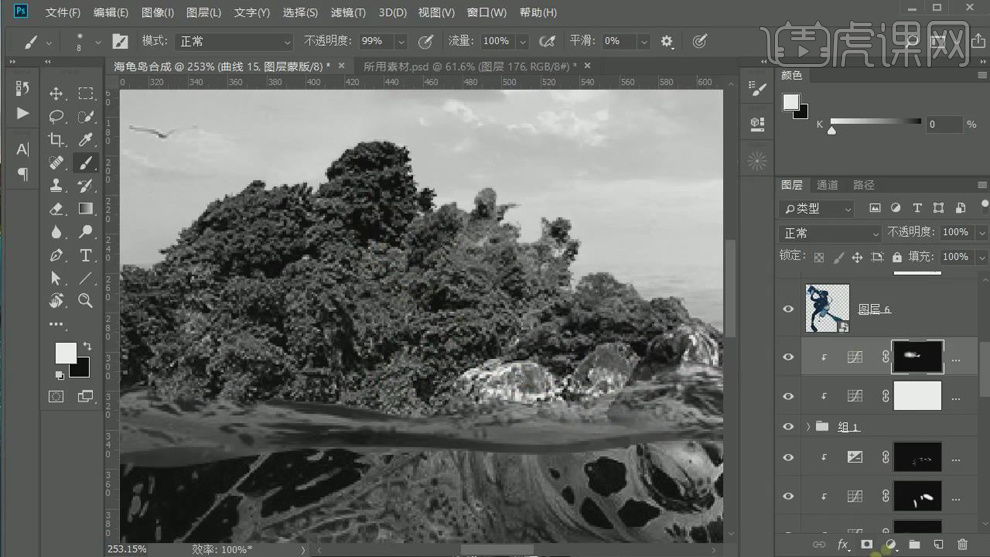Expand the 组 1 layer group
Screen dimensions: 990x557
[808, 427]
